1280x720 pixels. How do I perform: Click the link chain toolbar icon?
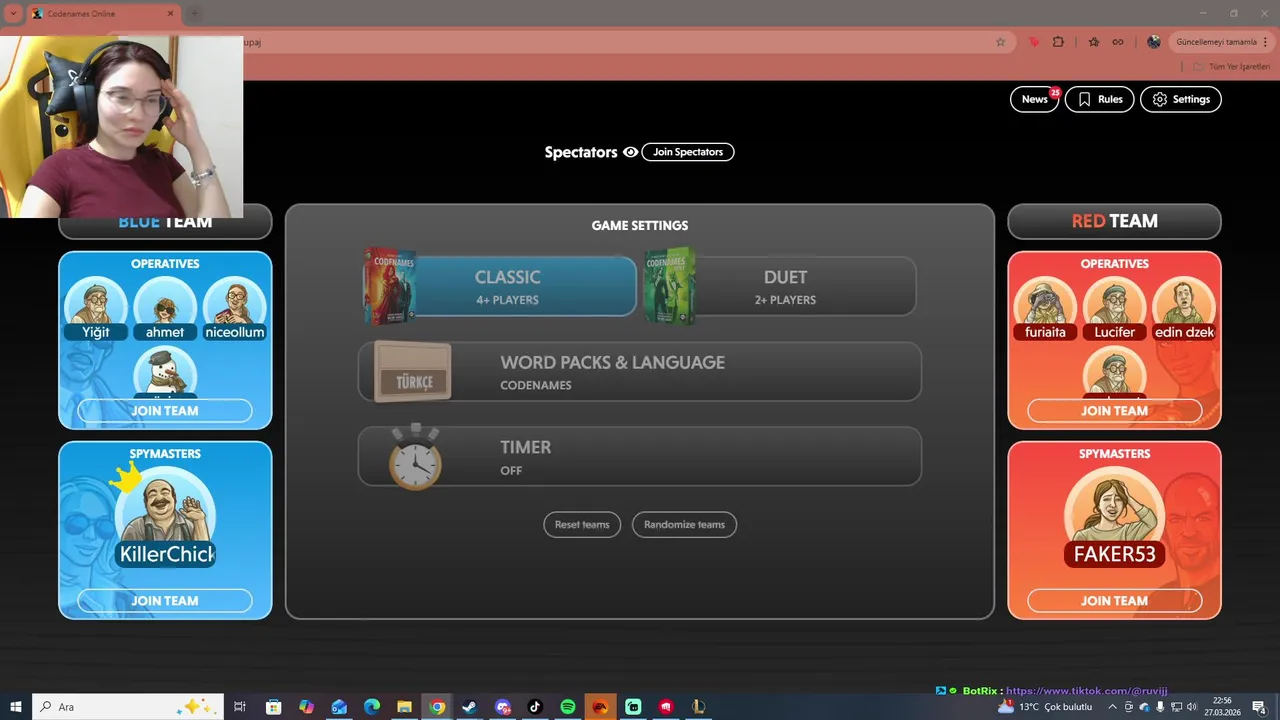tap(1118, 42)
